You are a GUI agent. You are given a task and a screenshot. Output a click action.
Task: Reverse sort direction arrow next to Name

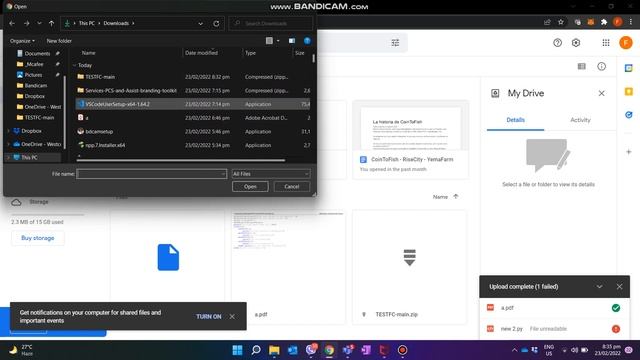tap(456, 196)
